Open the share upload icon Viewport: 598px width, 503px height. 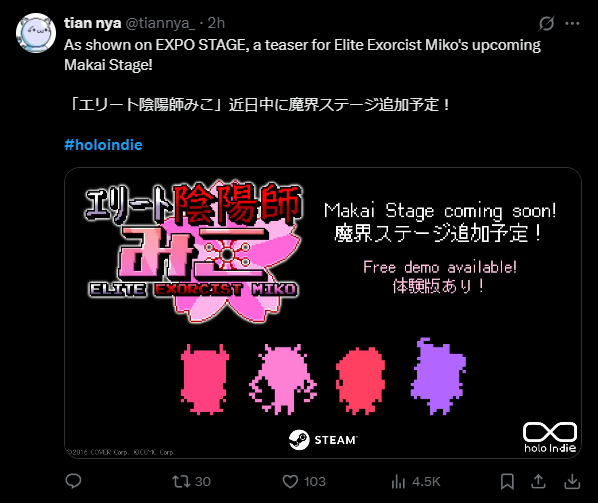[538, 481]
